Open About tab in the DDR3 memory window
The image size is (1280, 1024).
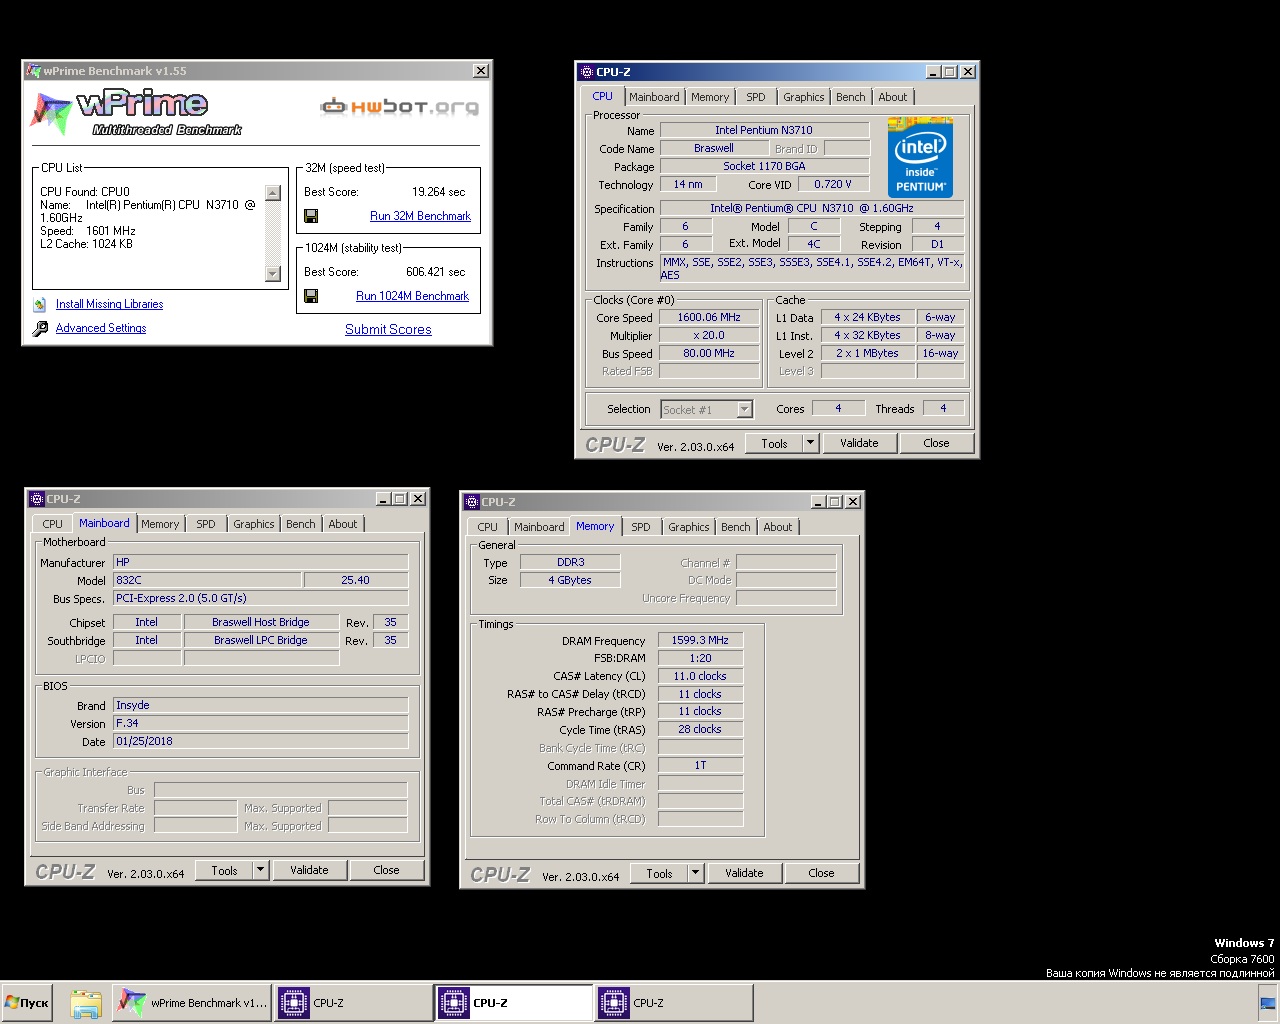click(x=778, y=527)
